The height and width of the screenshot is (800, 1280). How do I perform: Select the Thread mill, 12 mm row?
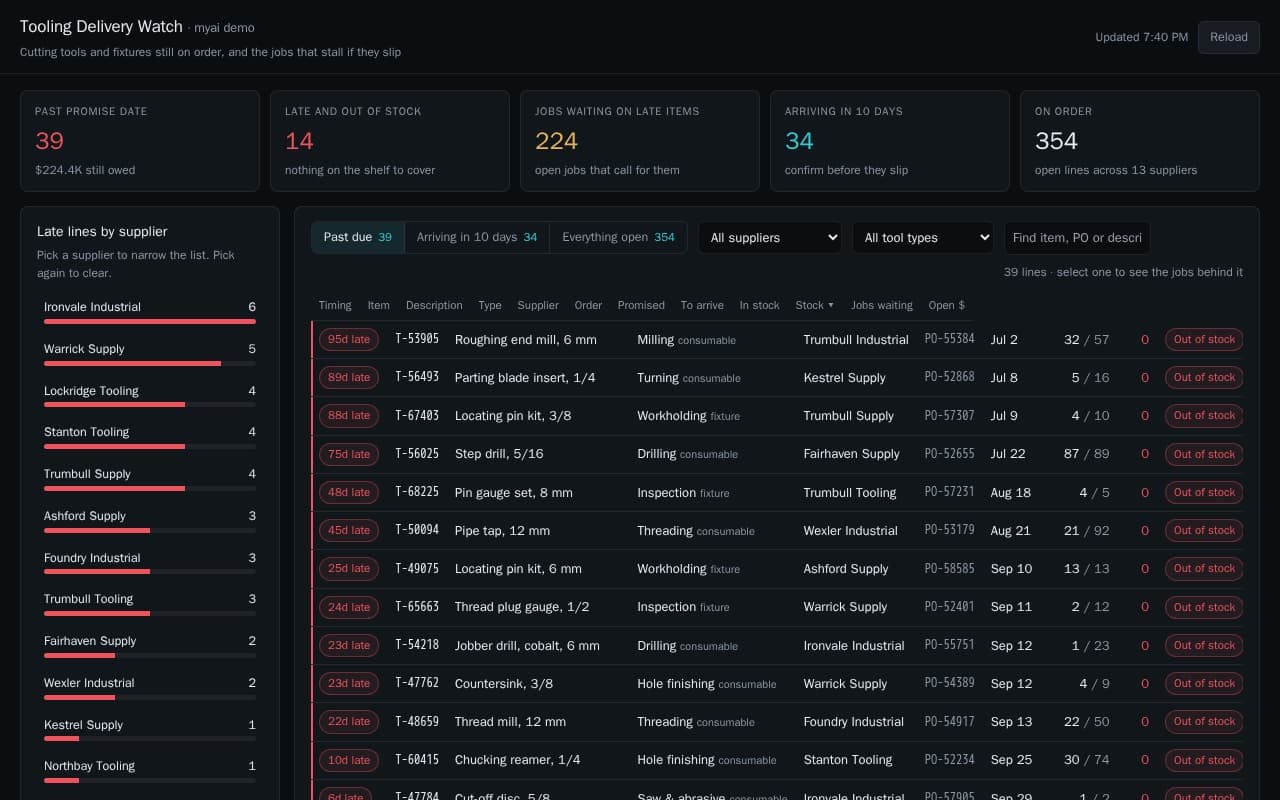point(777,722)
